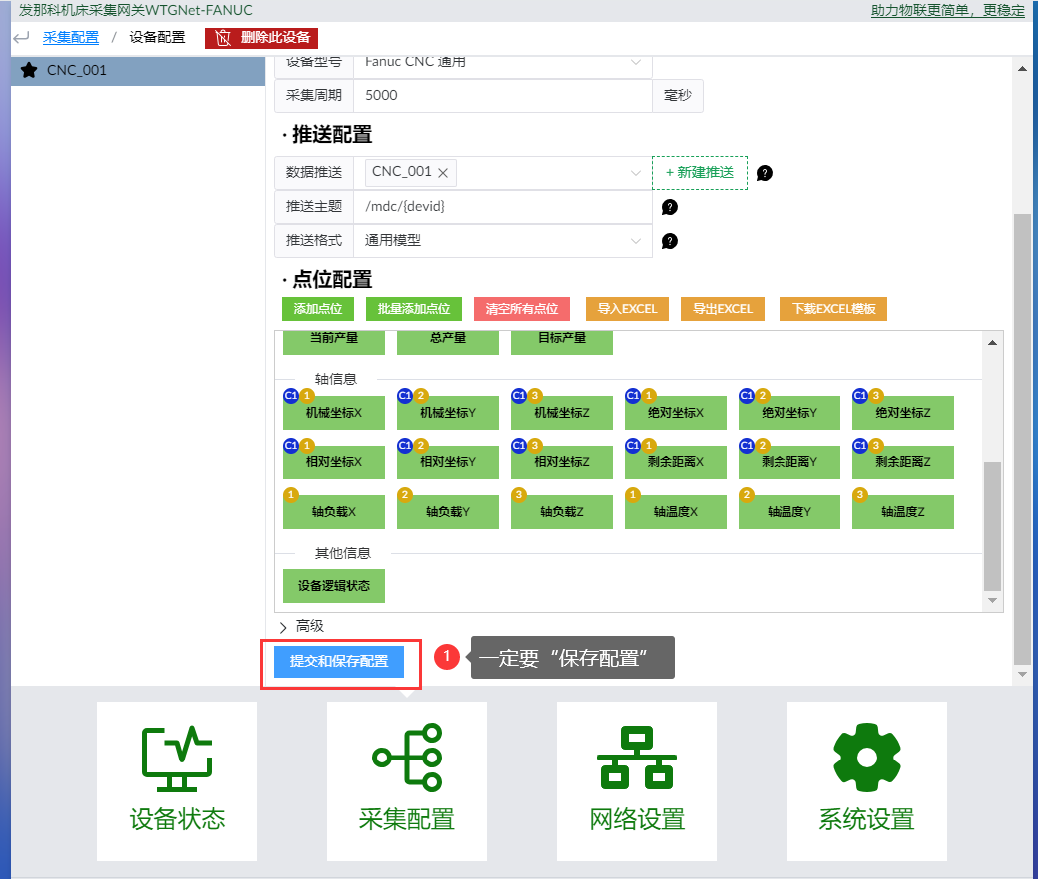Viewport: 1038px width, 879px height.
Task: Select 轴温度X point tile
Action: point(676,512)
